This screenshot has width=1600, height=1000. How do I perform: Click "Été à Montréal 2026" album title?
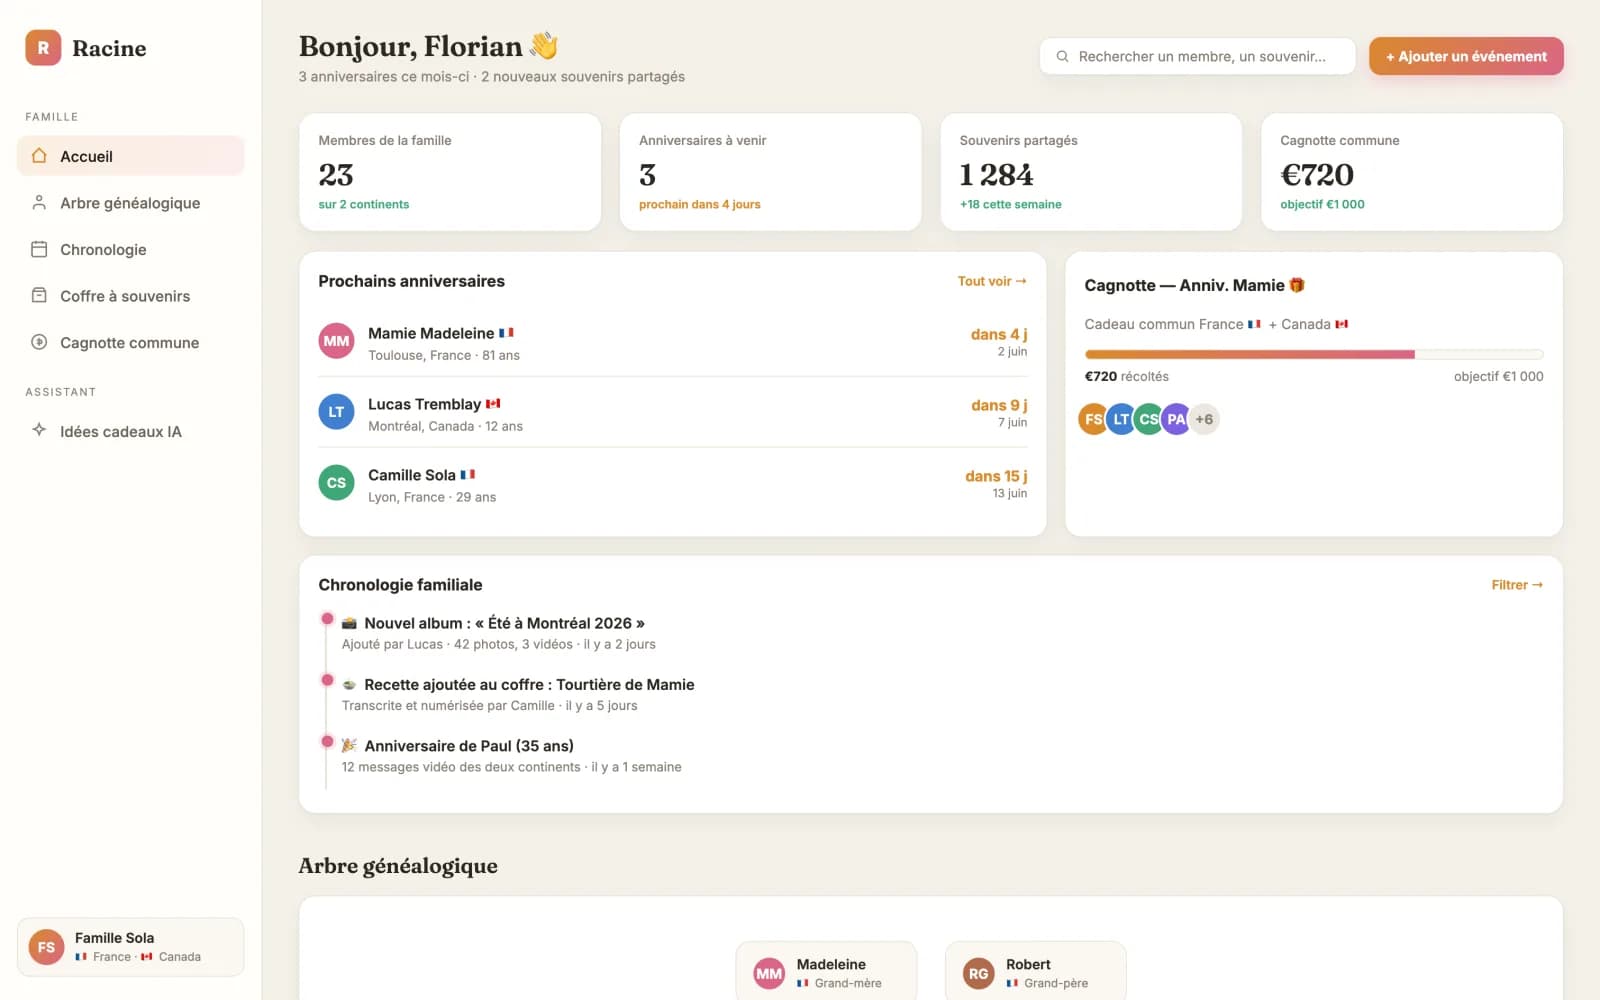tap(560, 623)
